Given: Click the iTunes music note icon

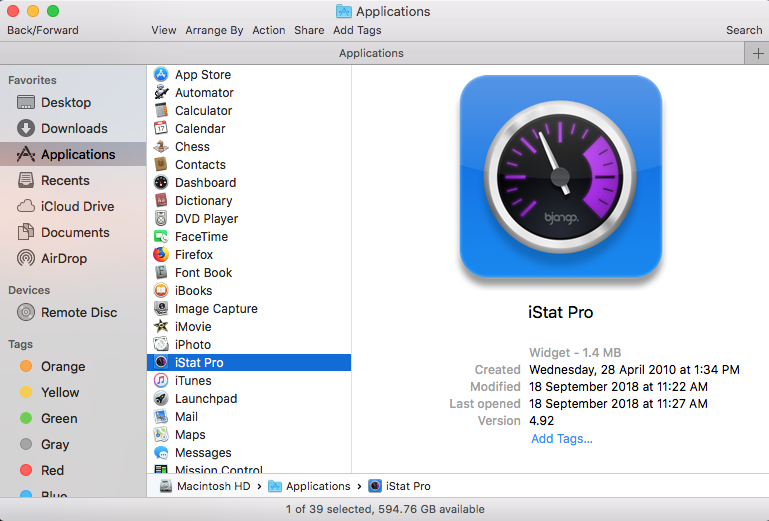Looking at the screenshot, I should 161,380.
